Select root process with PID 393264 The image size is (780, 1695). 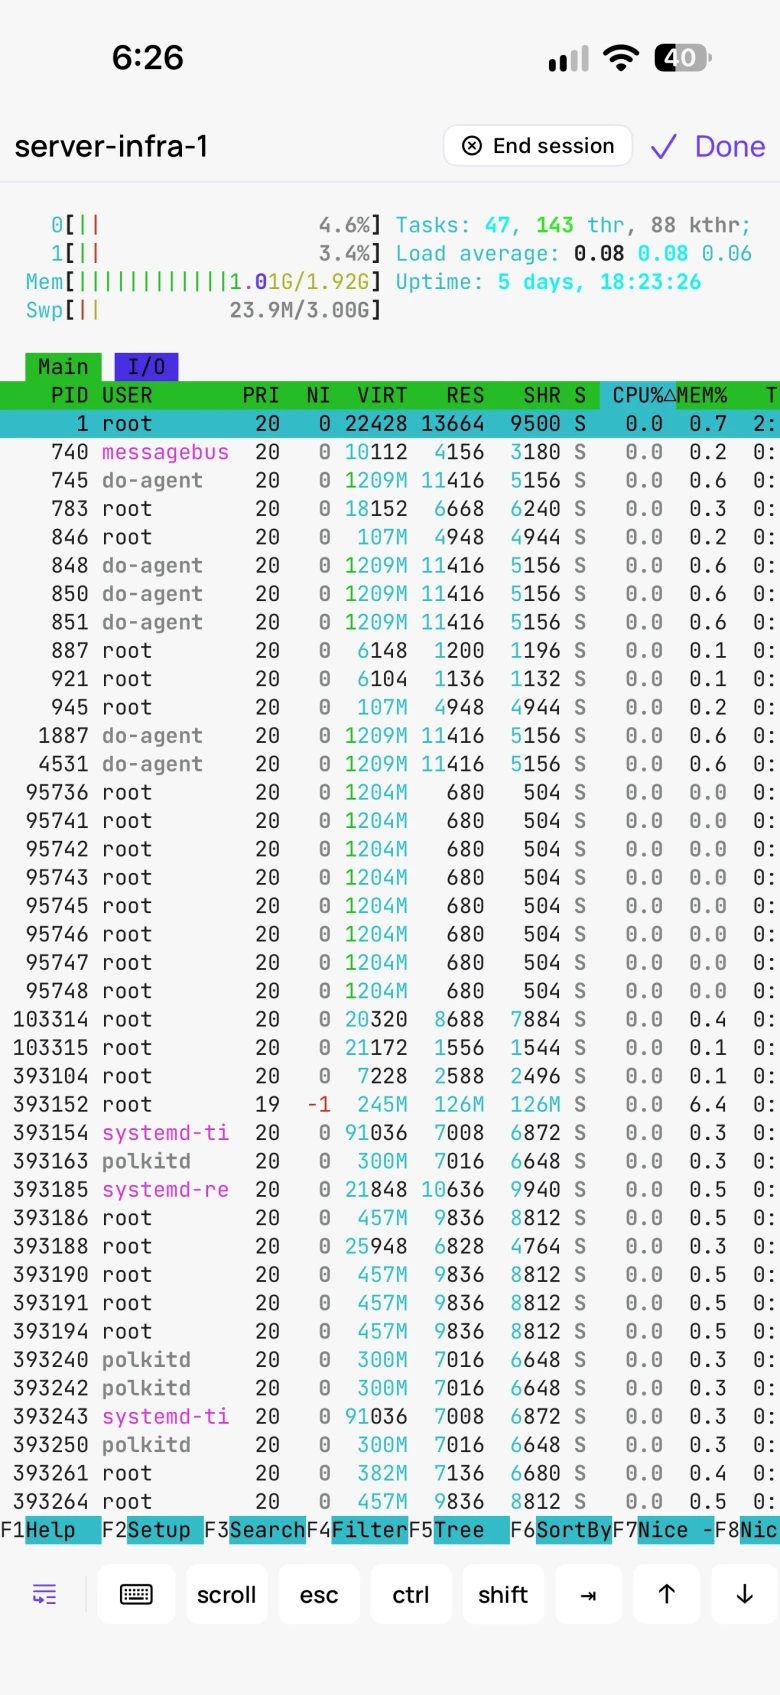tap(390, 1502)
